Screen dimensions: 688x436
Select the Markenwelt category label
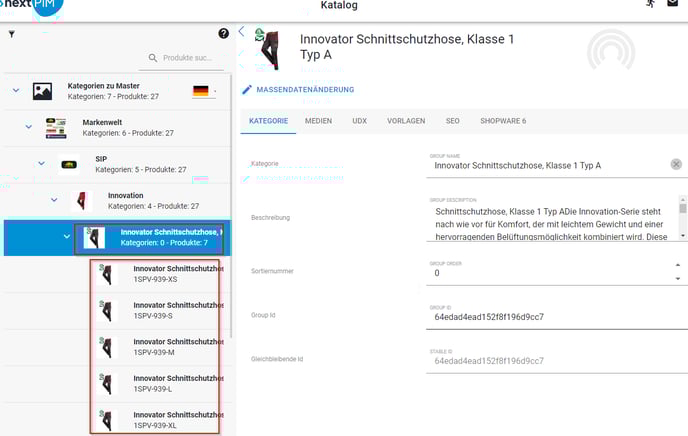tap(102, 122)
